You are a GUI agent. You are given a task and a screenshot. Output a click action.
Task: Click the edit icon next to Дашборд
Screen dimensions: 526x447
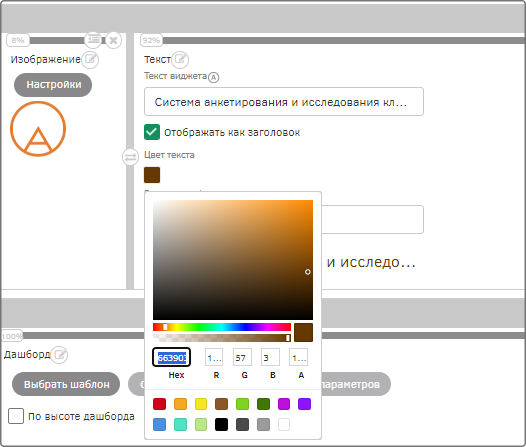click(x=60, y=354)
